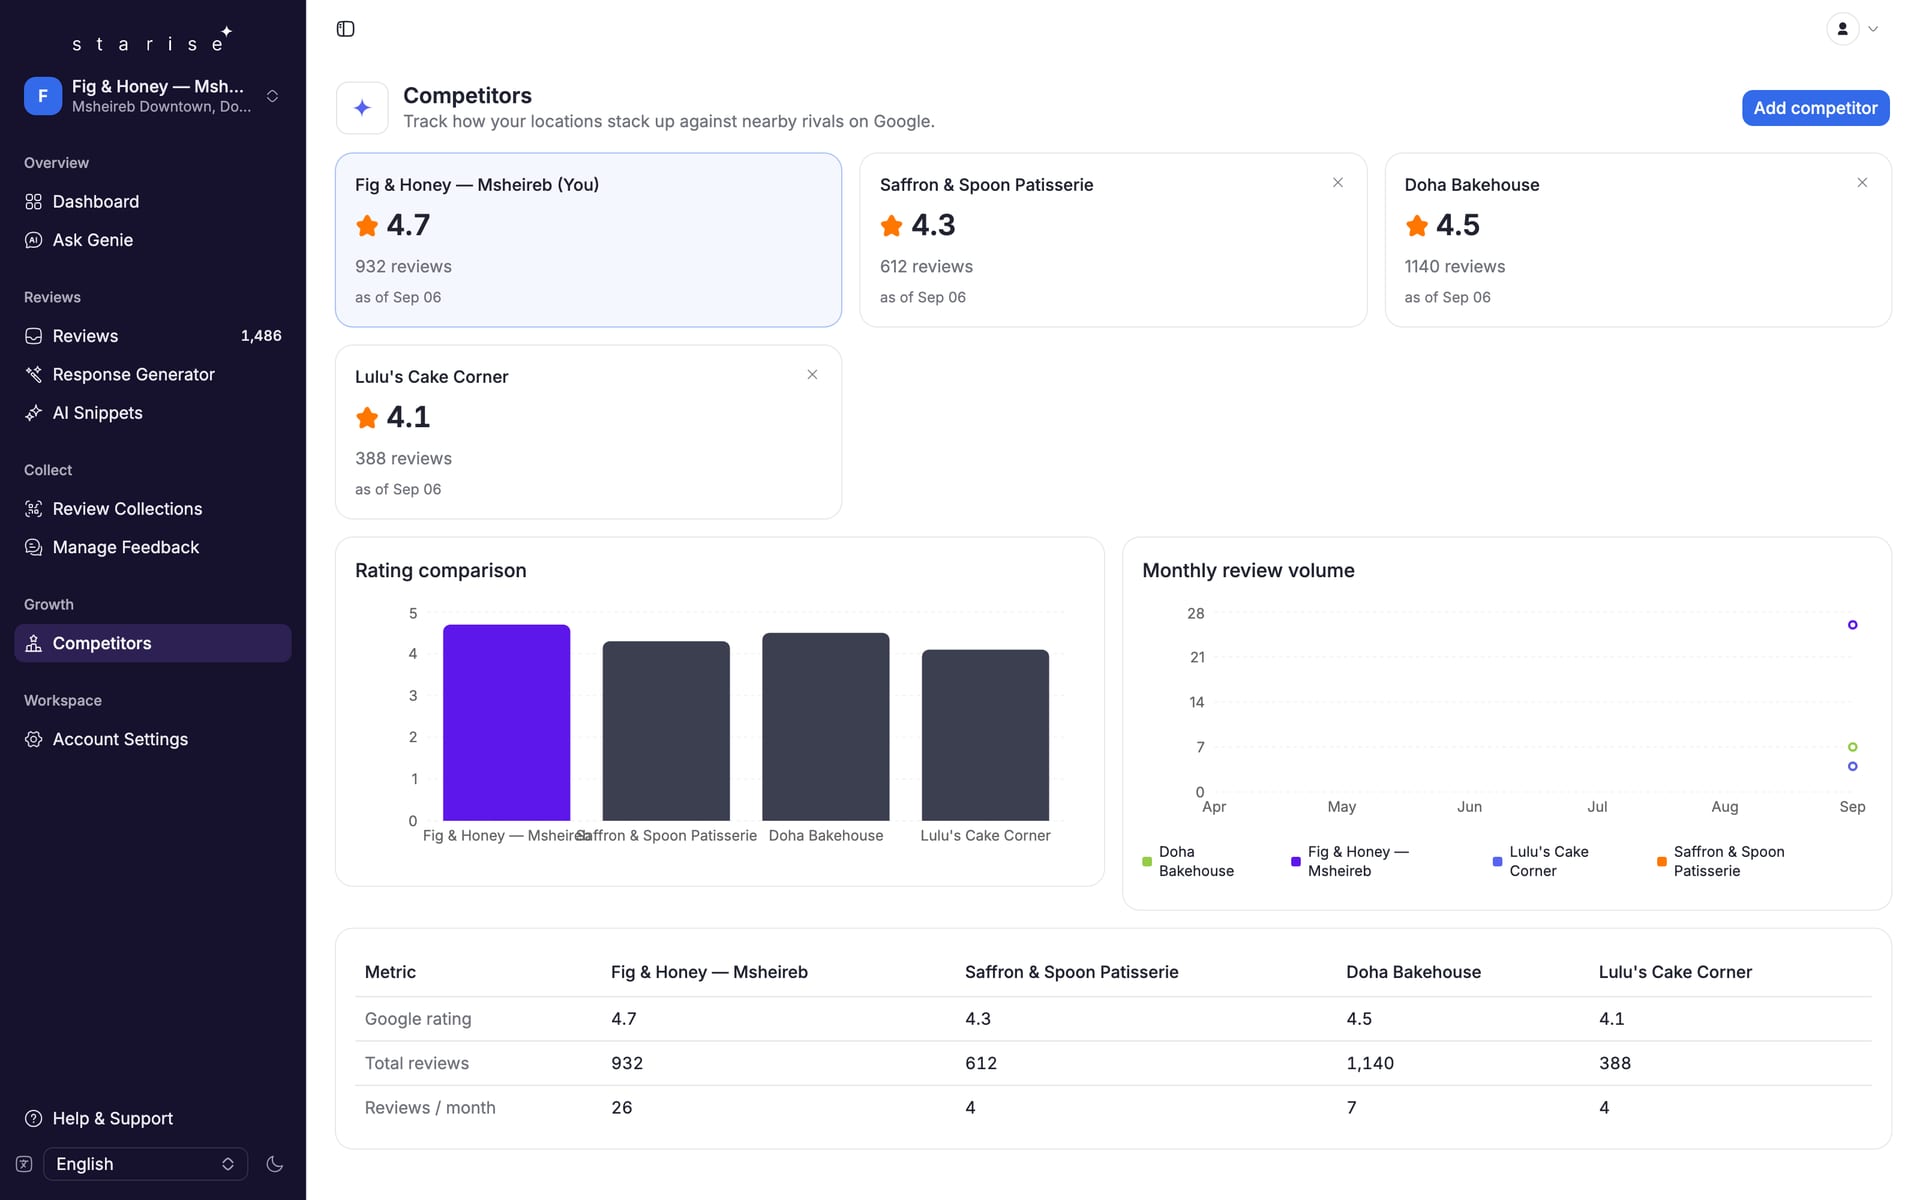Remove Doha Bakehouse competitor card
Screen dimensions: 1920x1200
[x=1862, y=183]
